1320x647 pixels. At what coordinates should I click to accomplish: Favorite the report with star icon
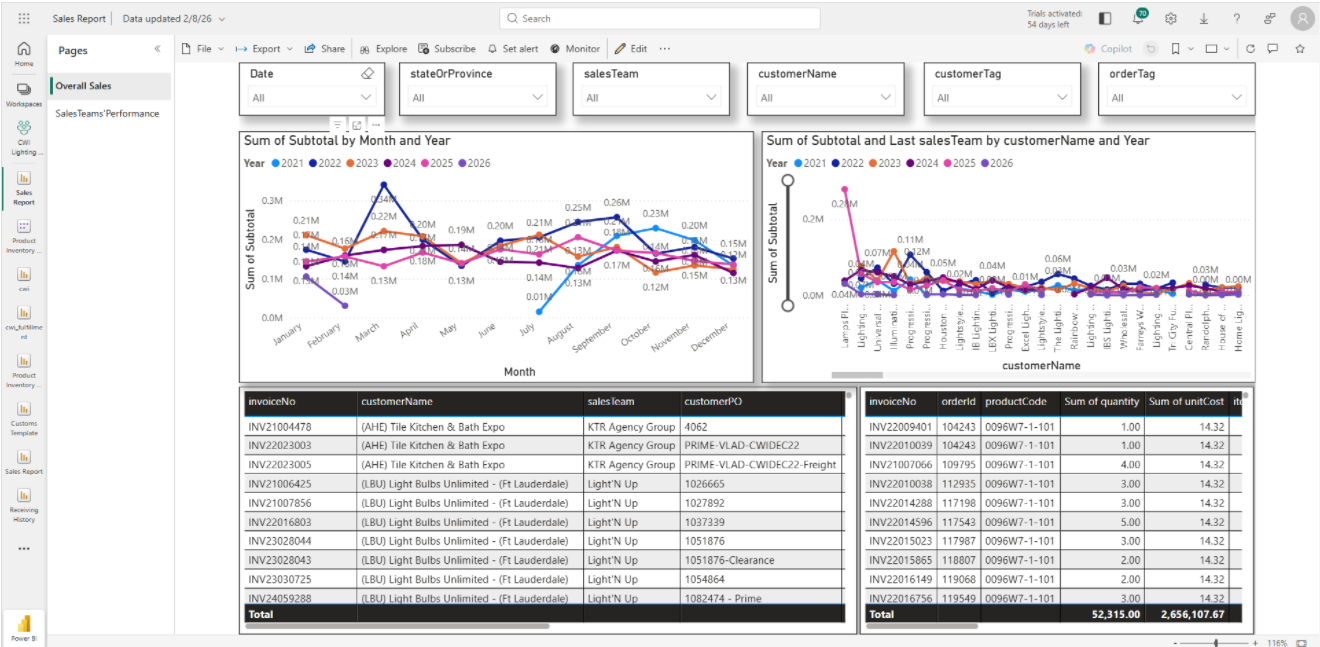click(1300, 48)
